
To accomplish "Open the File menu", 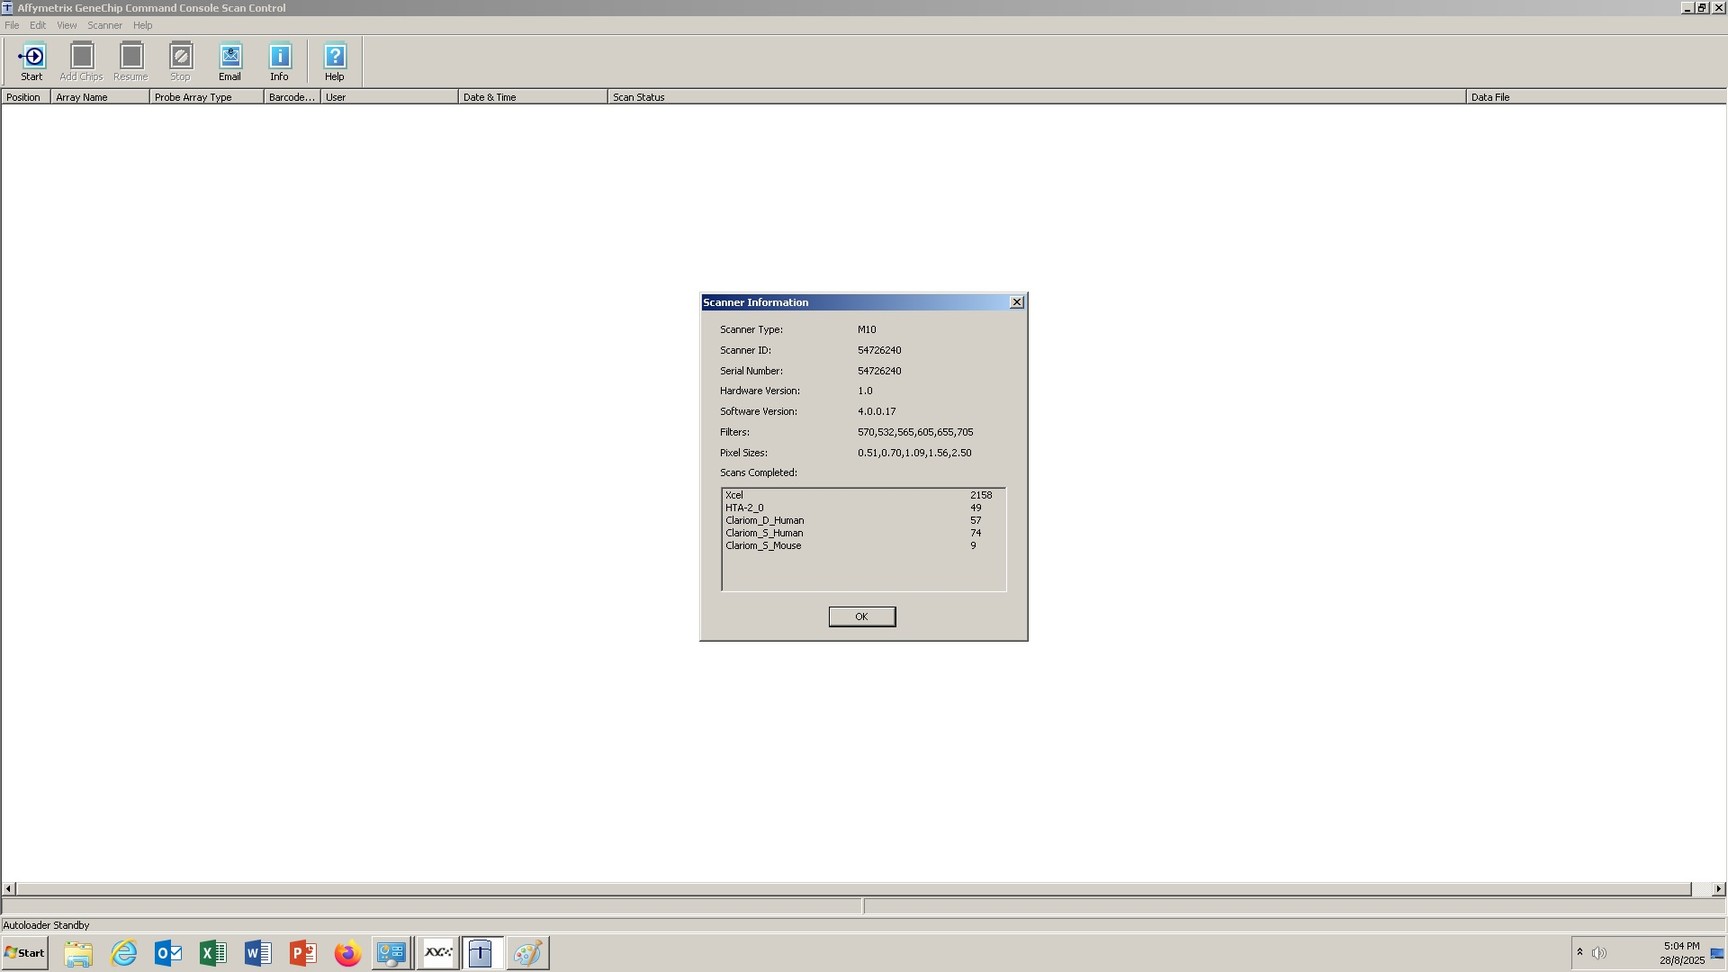I will 12,25.
